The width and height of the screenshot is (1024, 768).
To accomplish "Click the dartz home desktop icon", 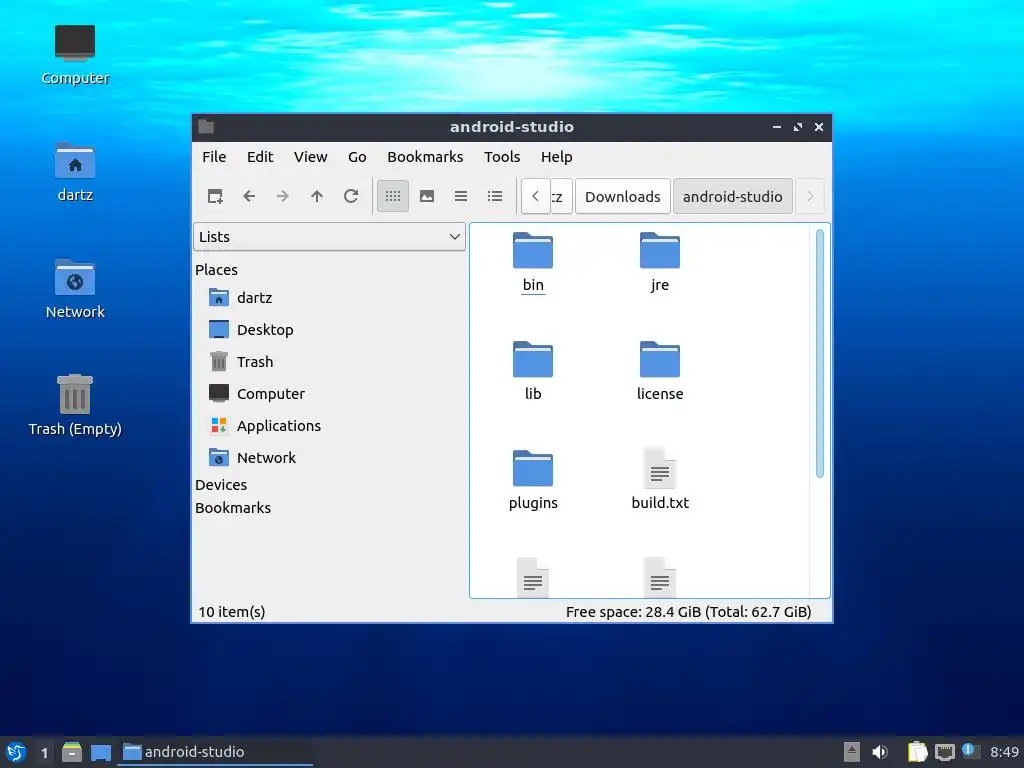I will (x=75, y=172).
